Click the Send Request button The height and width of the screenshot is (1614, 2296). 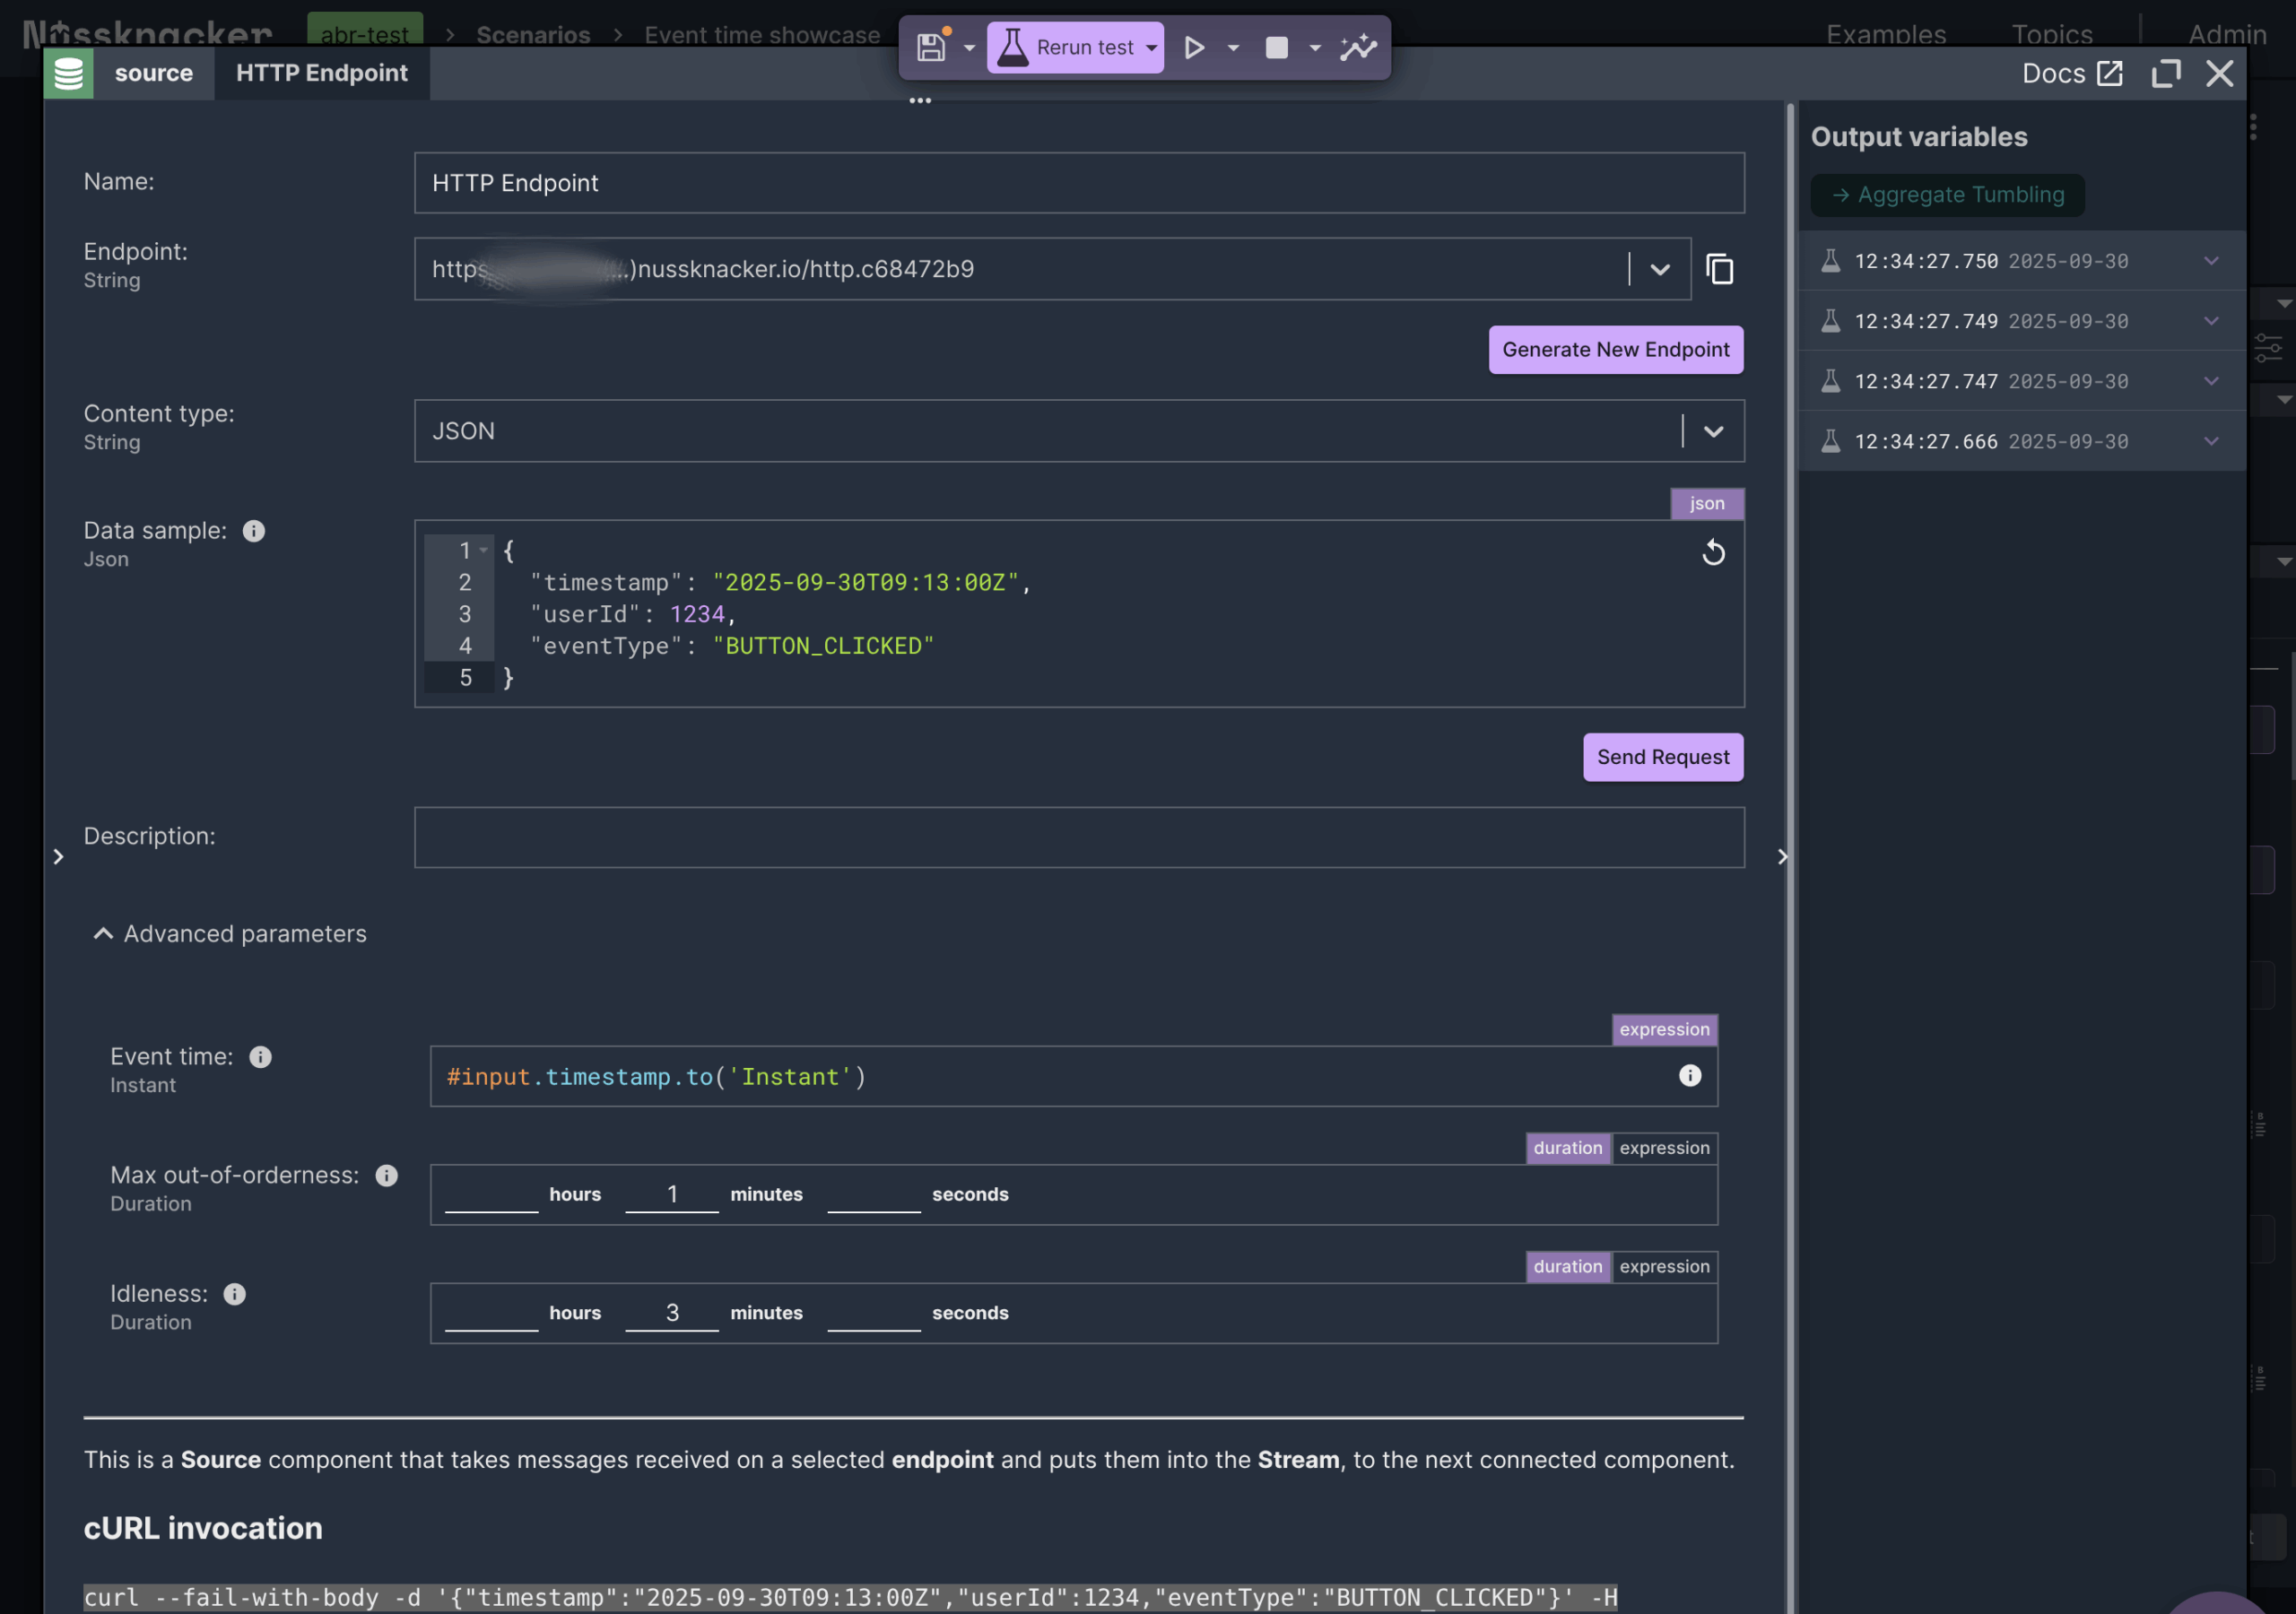pos(1662,757)
